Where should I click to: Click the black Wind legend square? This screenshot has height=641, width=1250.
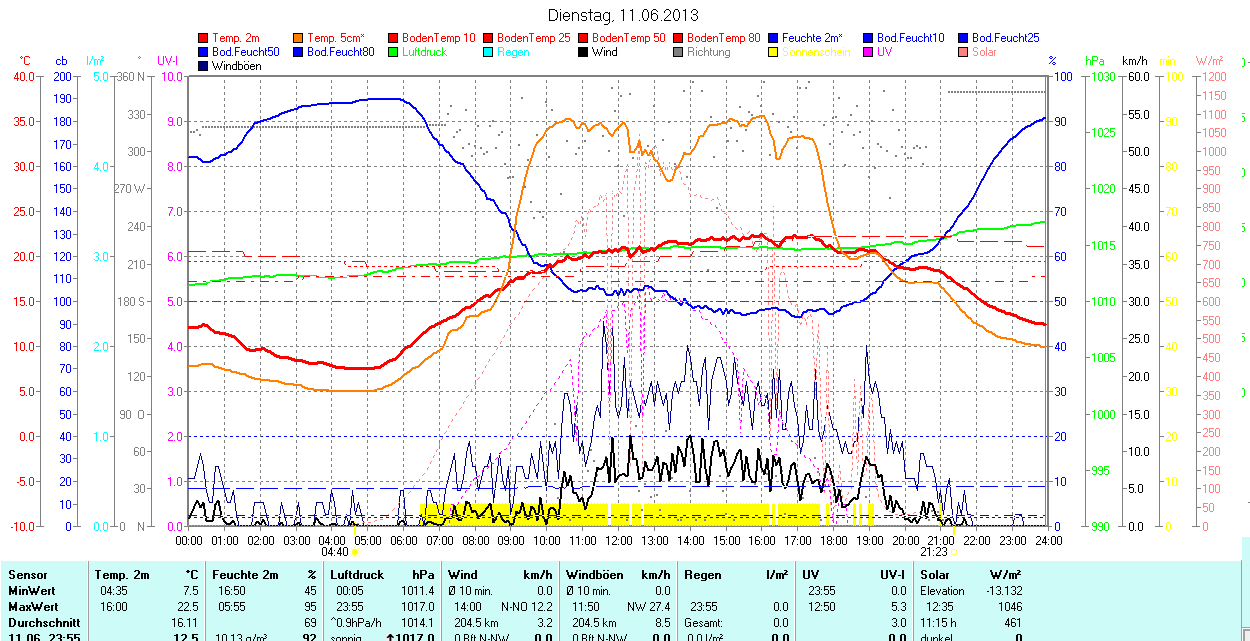click(x=584, y=52)
